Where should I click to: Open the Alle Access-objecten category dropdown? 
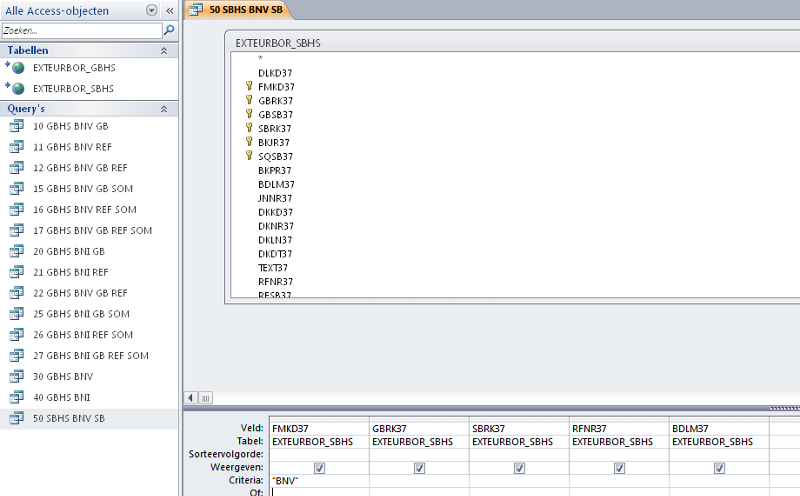coord(152,10)
